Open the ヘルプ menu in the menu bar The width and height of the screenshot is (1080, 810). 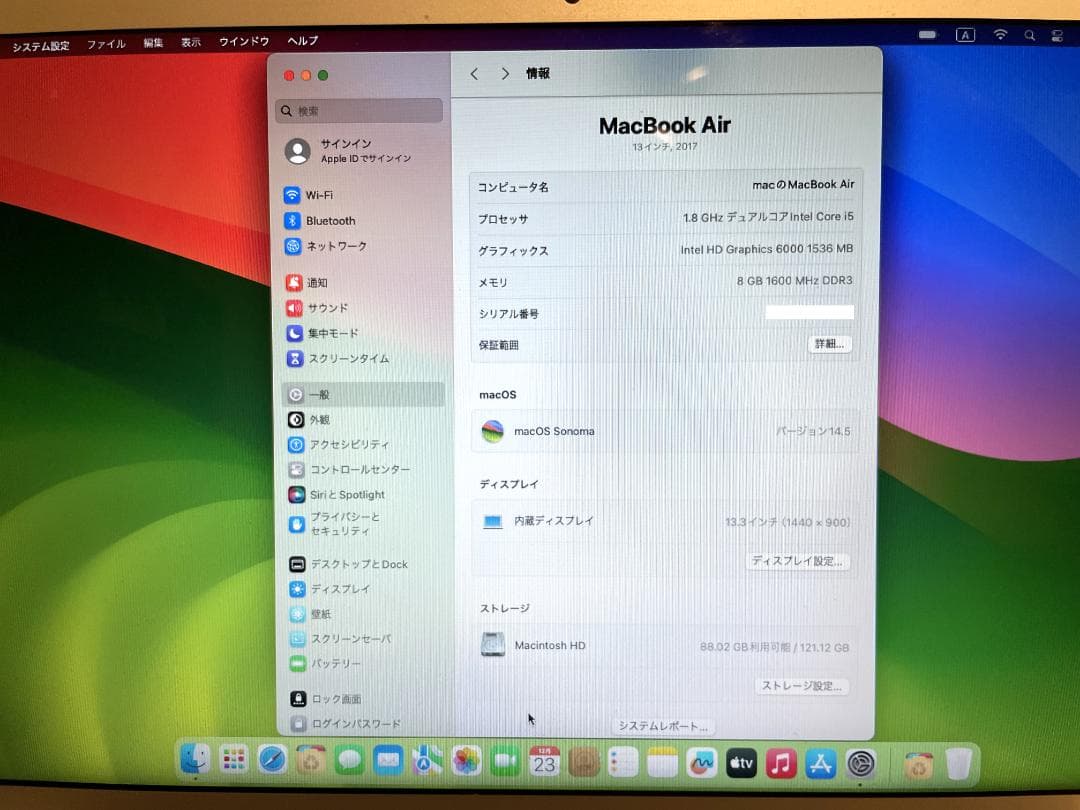click(x=300, y=42)
